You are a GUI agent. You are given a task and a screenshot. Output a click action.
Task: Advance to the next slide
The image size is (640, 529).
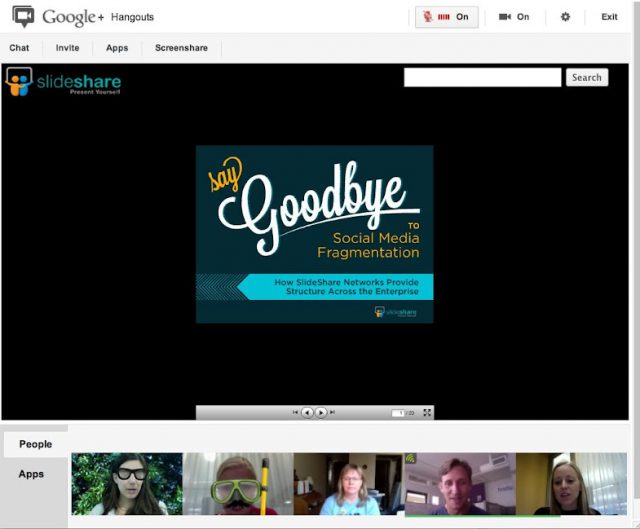pyautogui.click(x=321, y=413)
